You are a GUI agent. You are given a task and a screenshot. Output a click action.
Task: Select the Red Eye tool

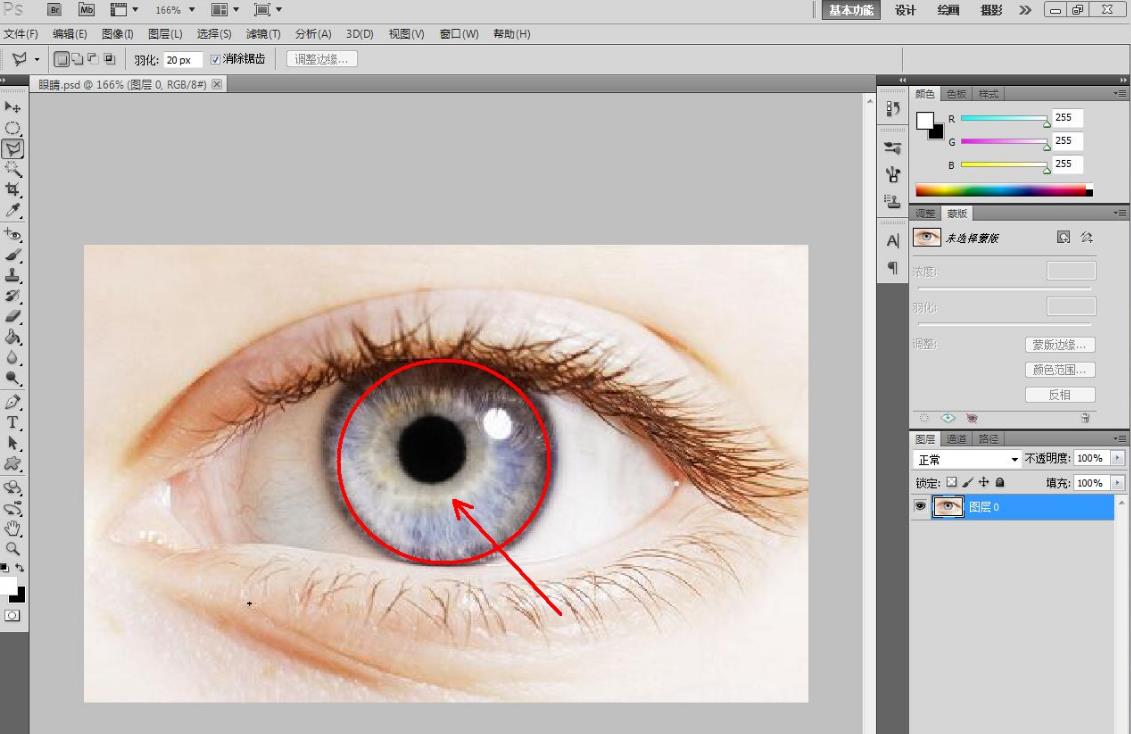[12, 234]
